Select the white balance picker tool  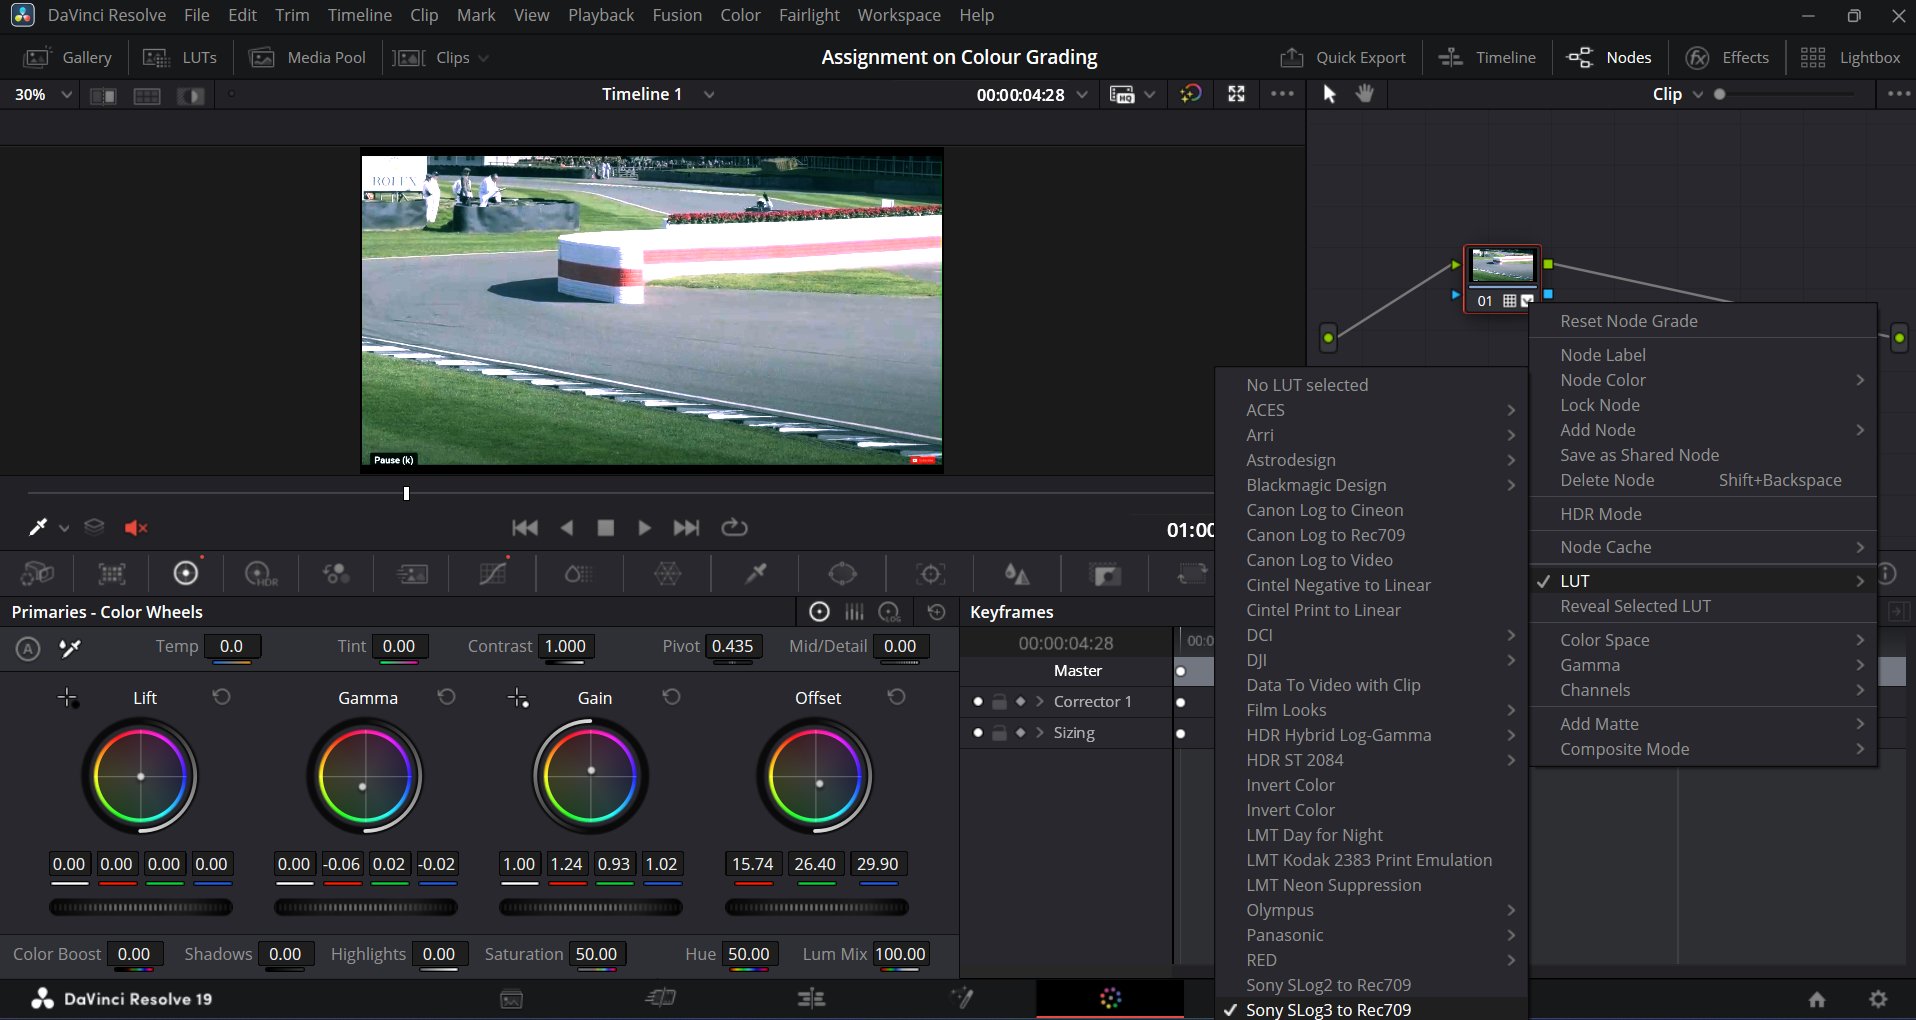click(70, 648)
